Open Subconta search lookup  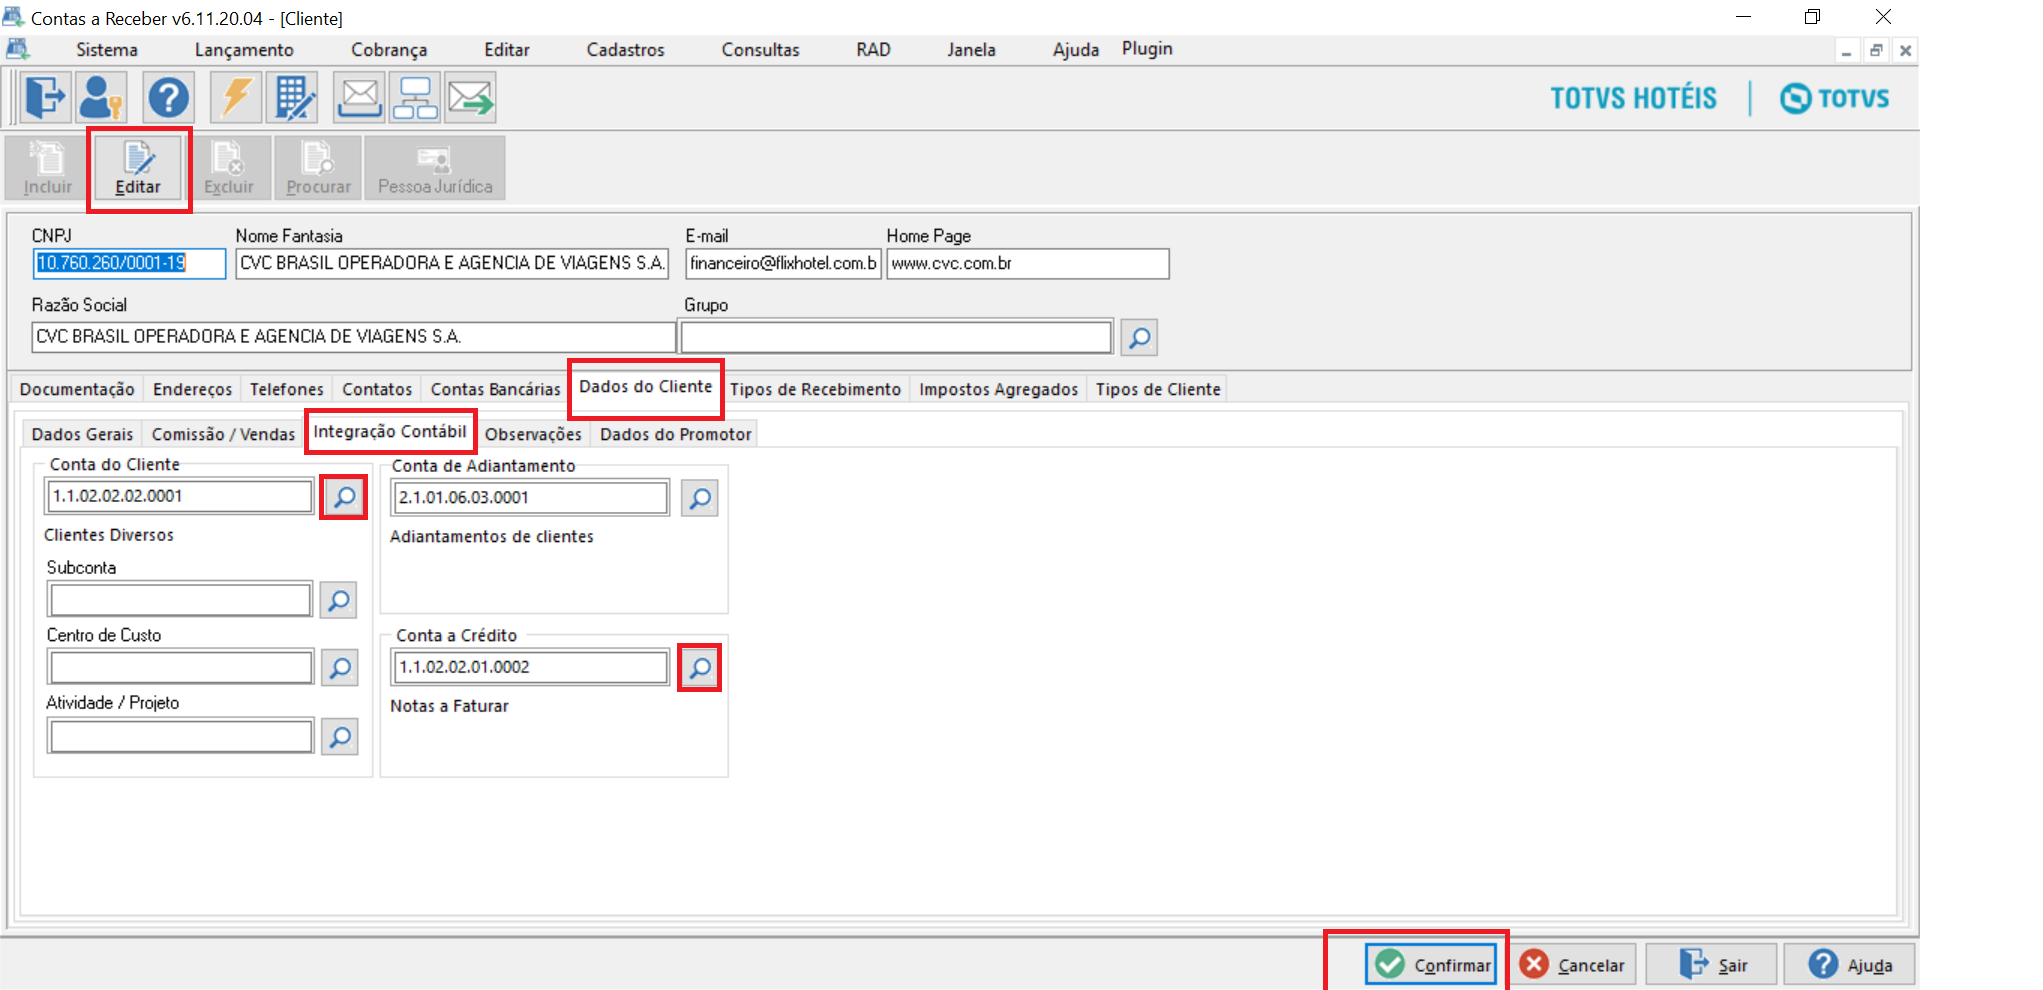(339, 600)
